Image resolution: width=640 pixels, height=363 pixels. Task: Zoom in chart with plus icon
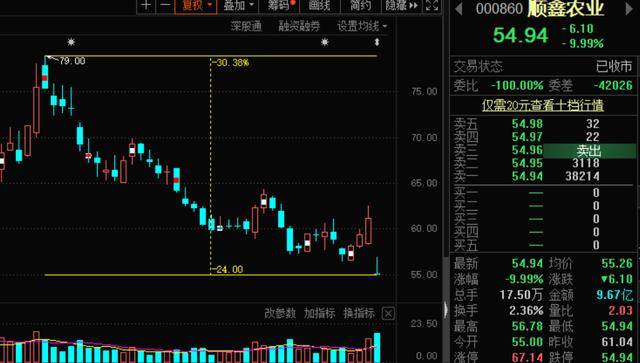[146, 6]
